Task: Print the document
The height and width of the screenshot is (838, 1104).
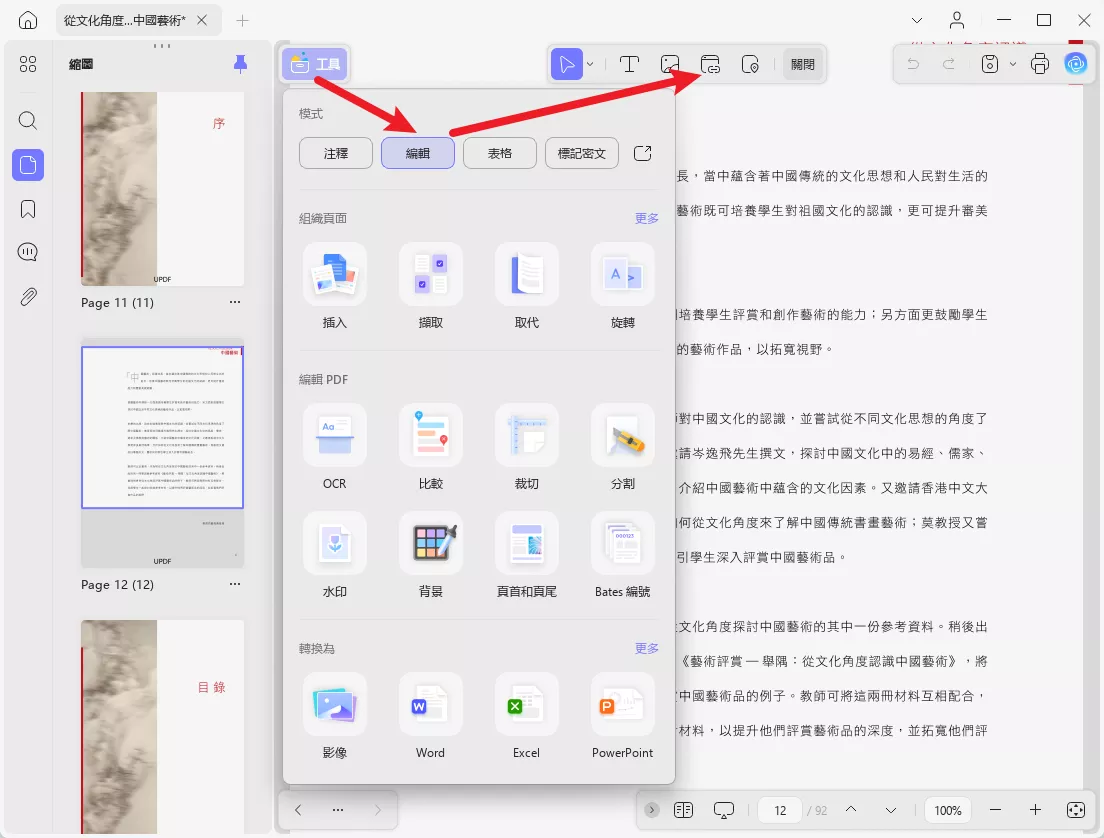Action: click(1040, 64)
